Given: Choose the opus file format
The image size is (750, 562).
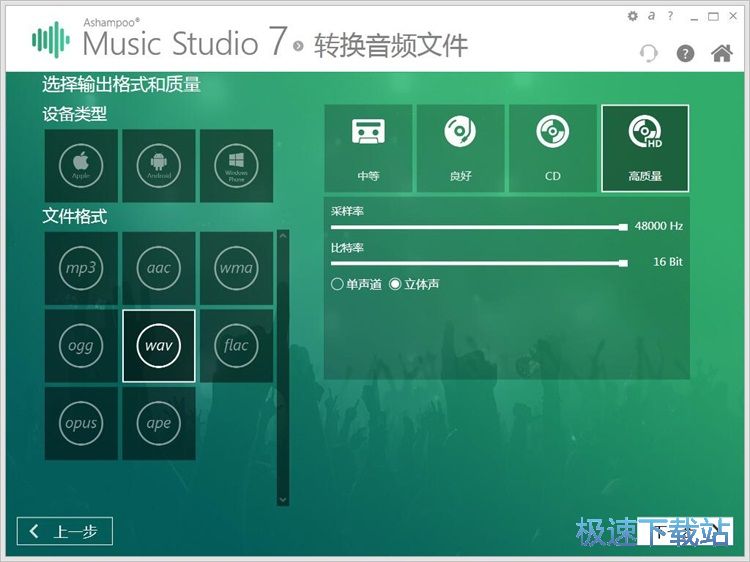Looking at the screenshot, I should click(81, 423).
